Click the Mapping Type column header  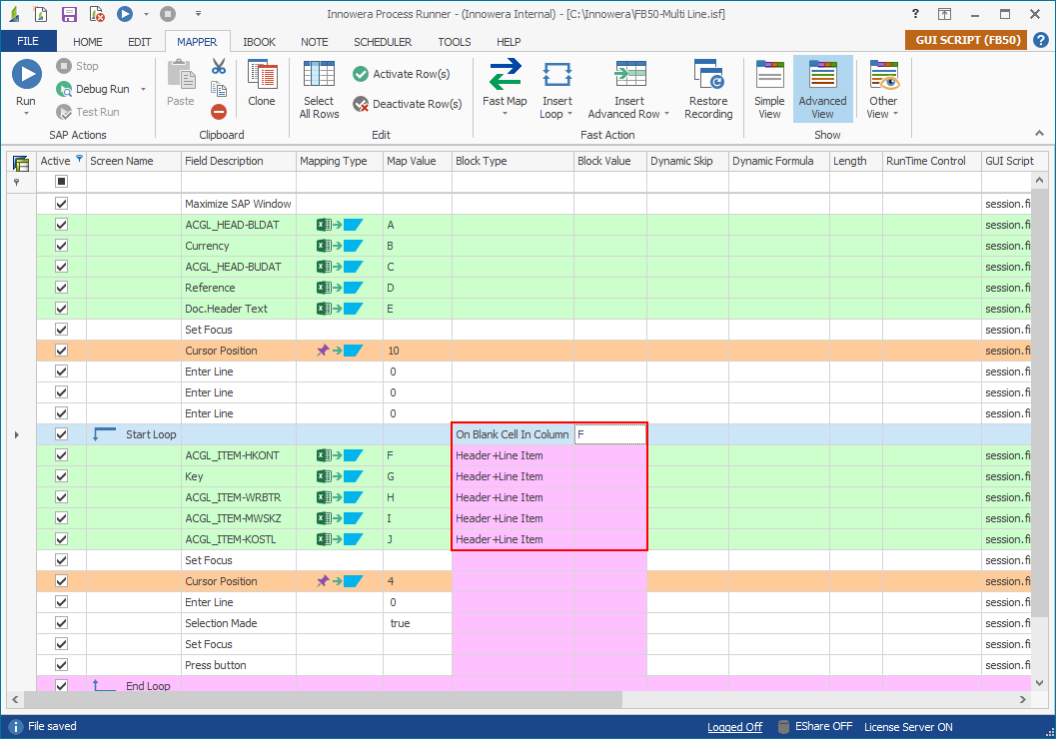pos(333,161)
